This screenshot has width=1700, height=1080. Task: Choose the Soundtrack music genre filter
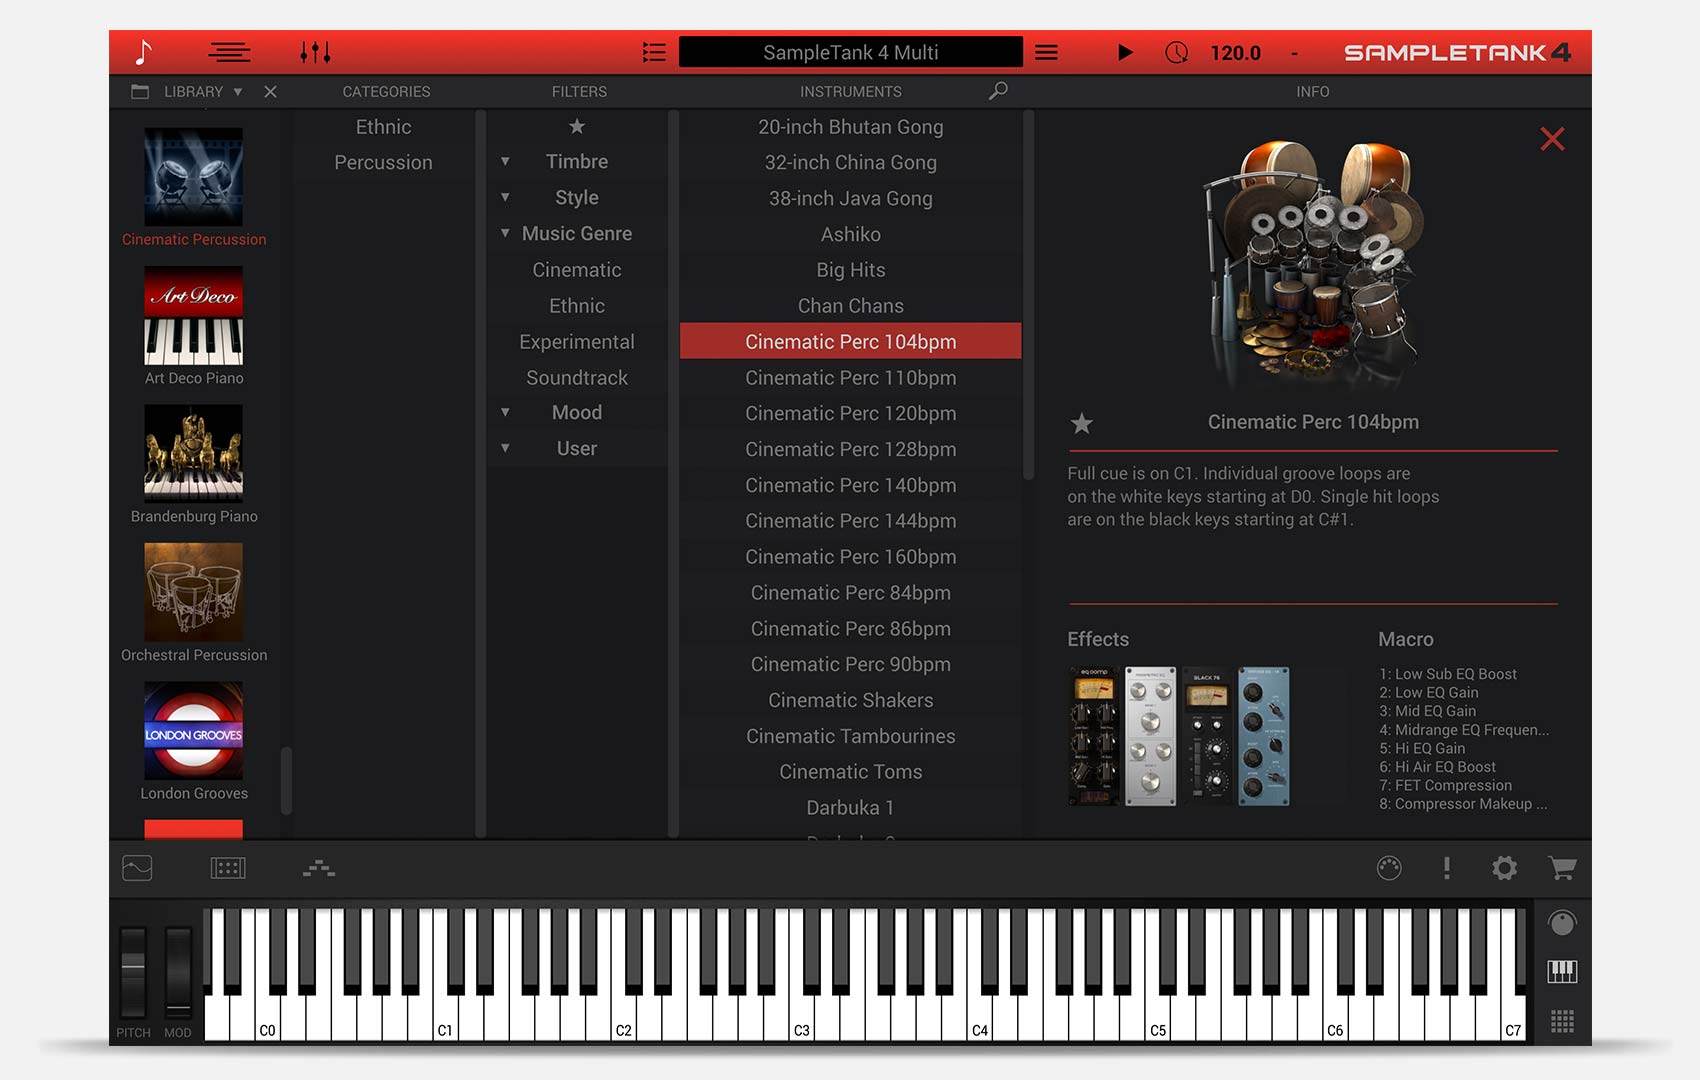(577, 377)
